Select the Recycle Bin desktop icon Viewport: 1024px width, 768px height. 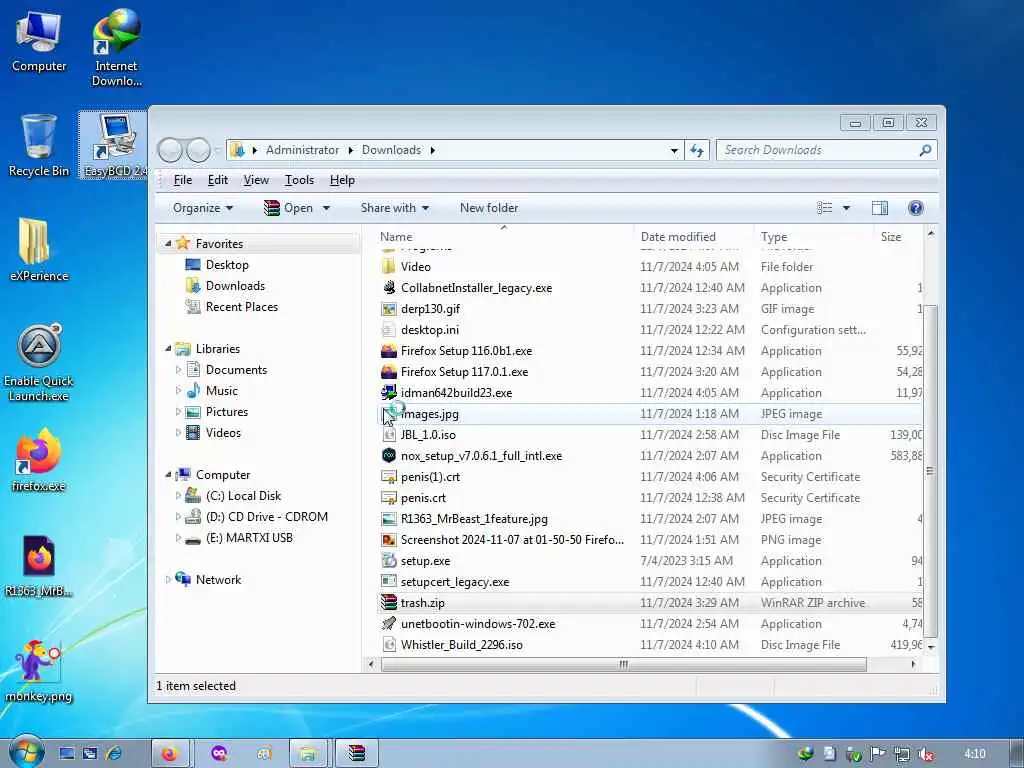pyautogui.click(x=39, y=145)
